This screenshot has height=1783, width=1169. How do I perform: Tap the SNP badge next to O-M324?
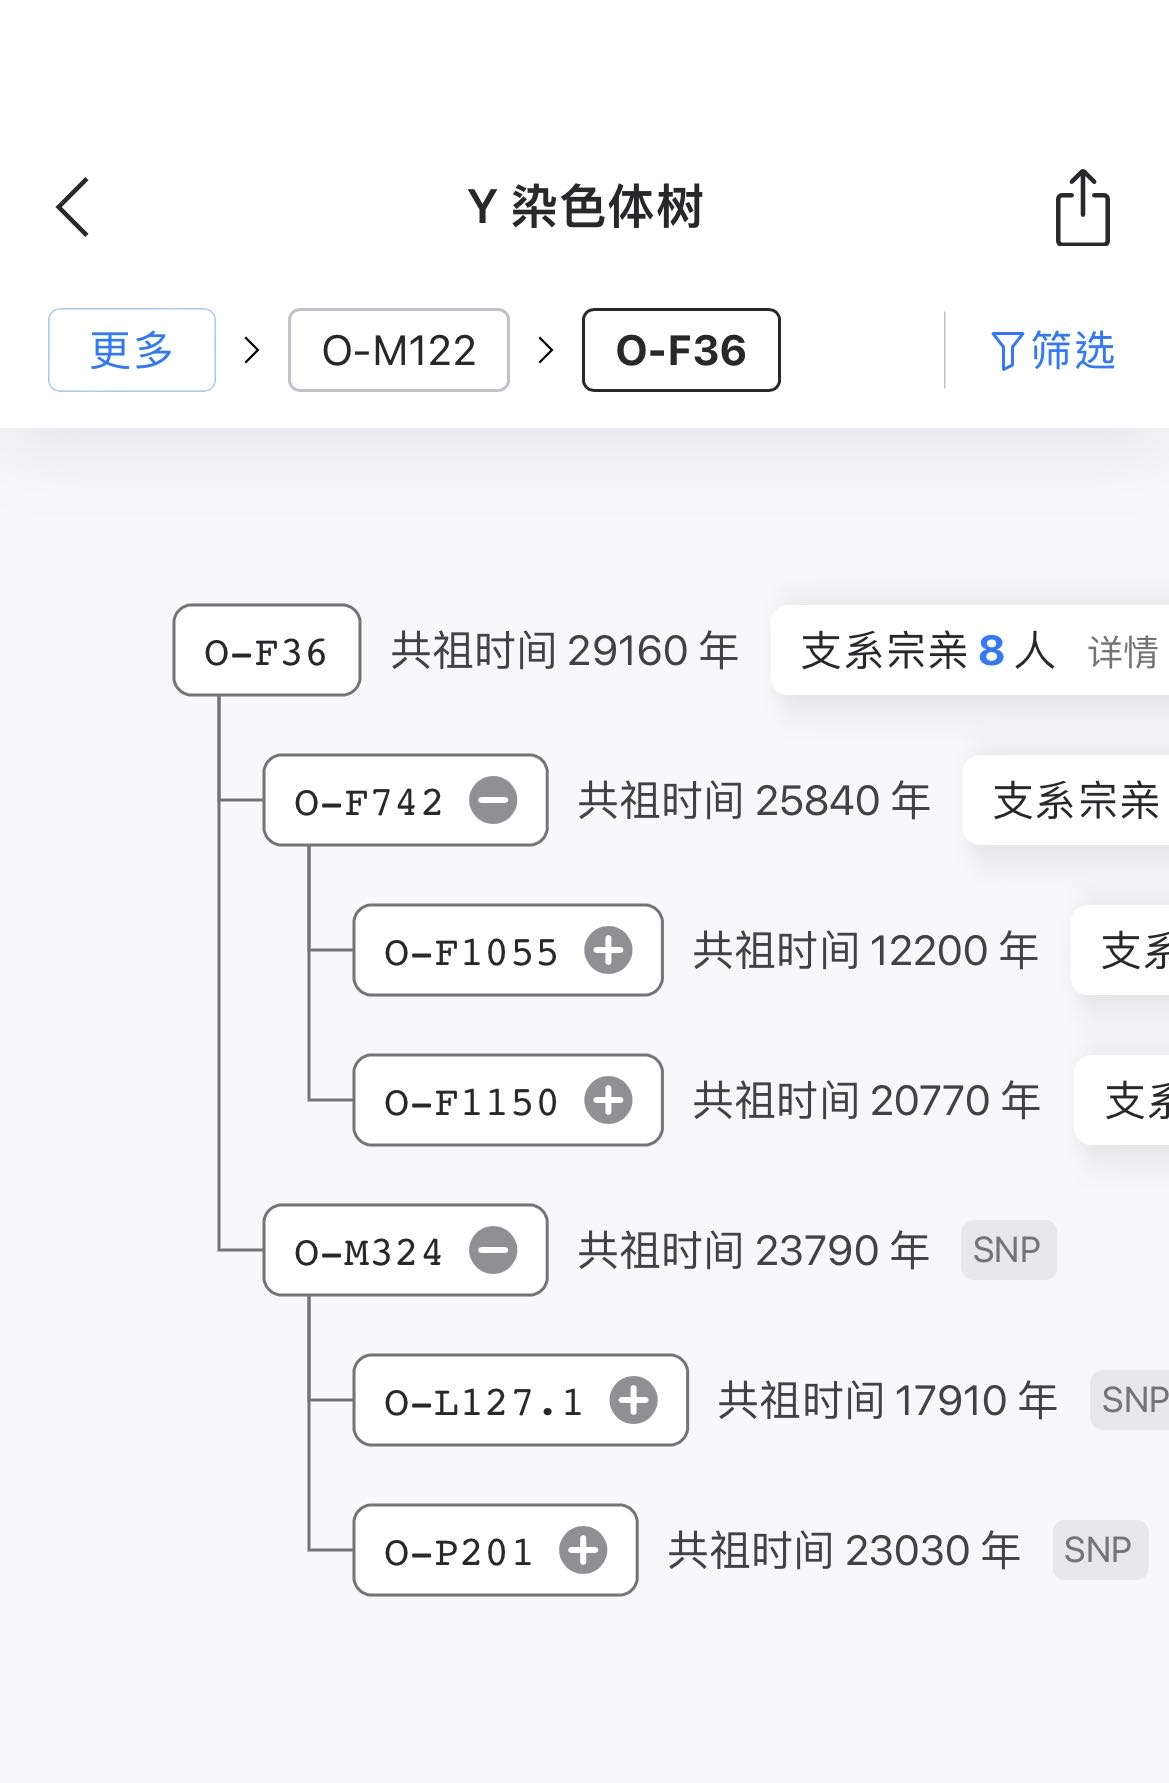1008,1250
